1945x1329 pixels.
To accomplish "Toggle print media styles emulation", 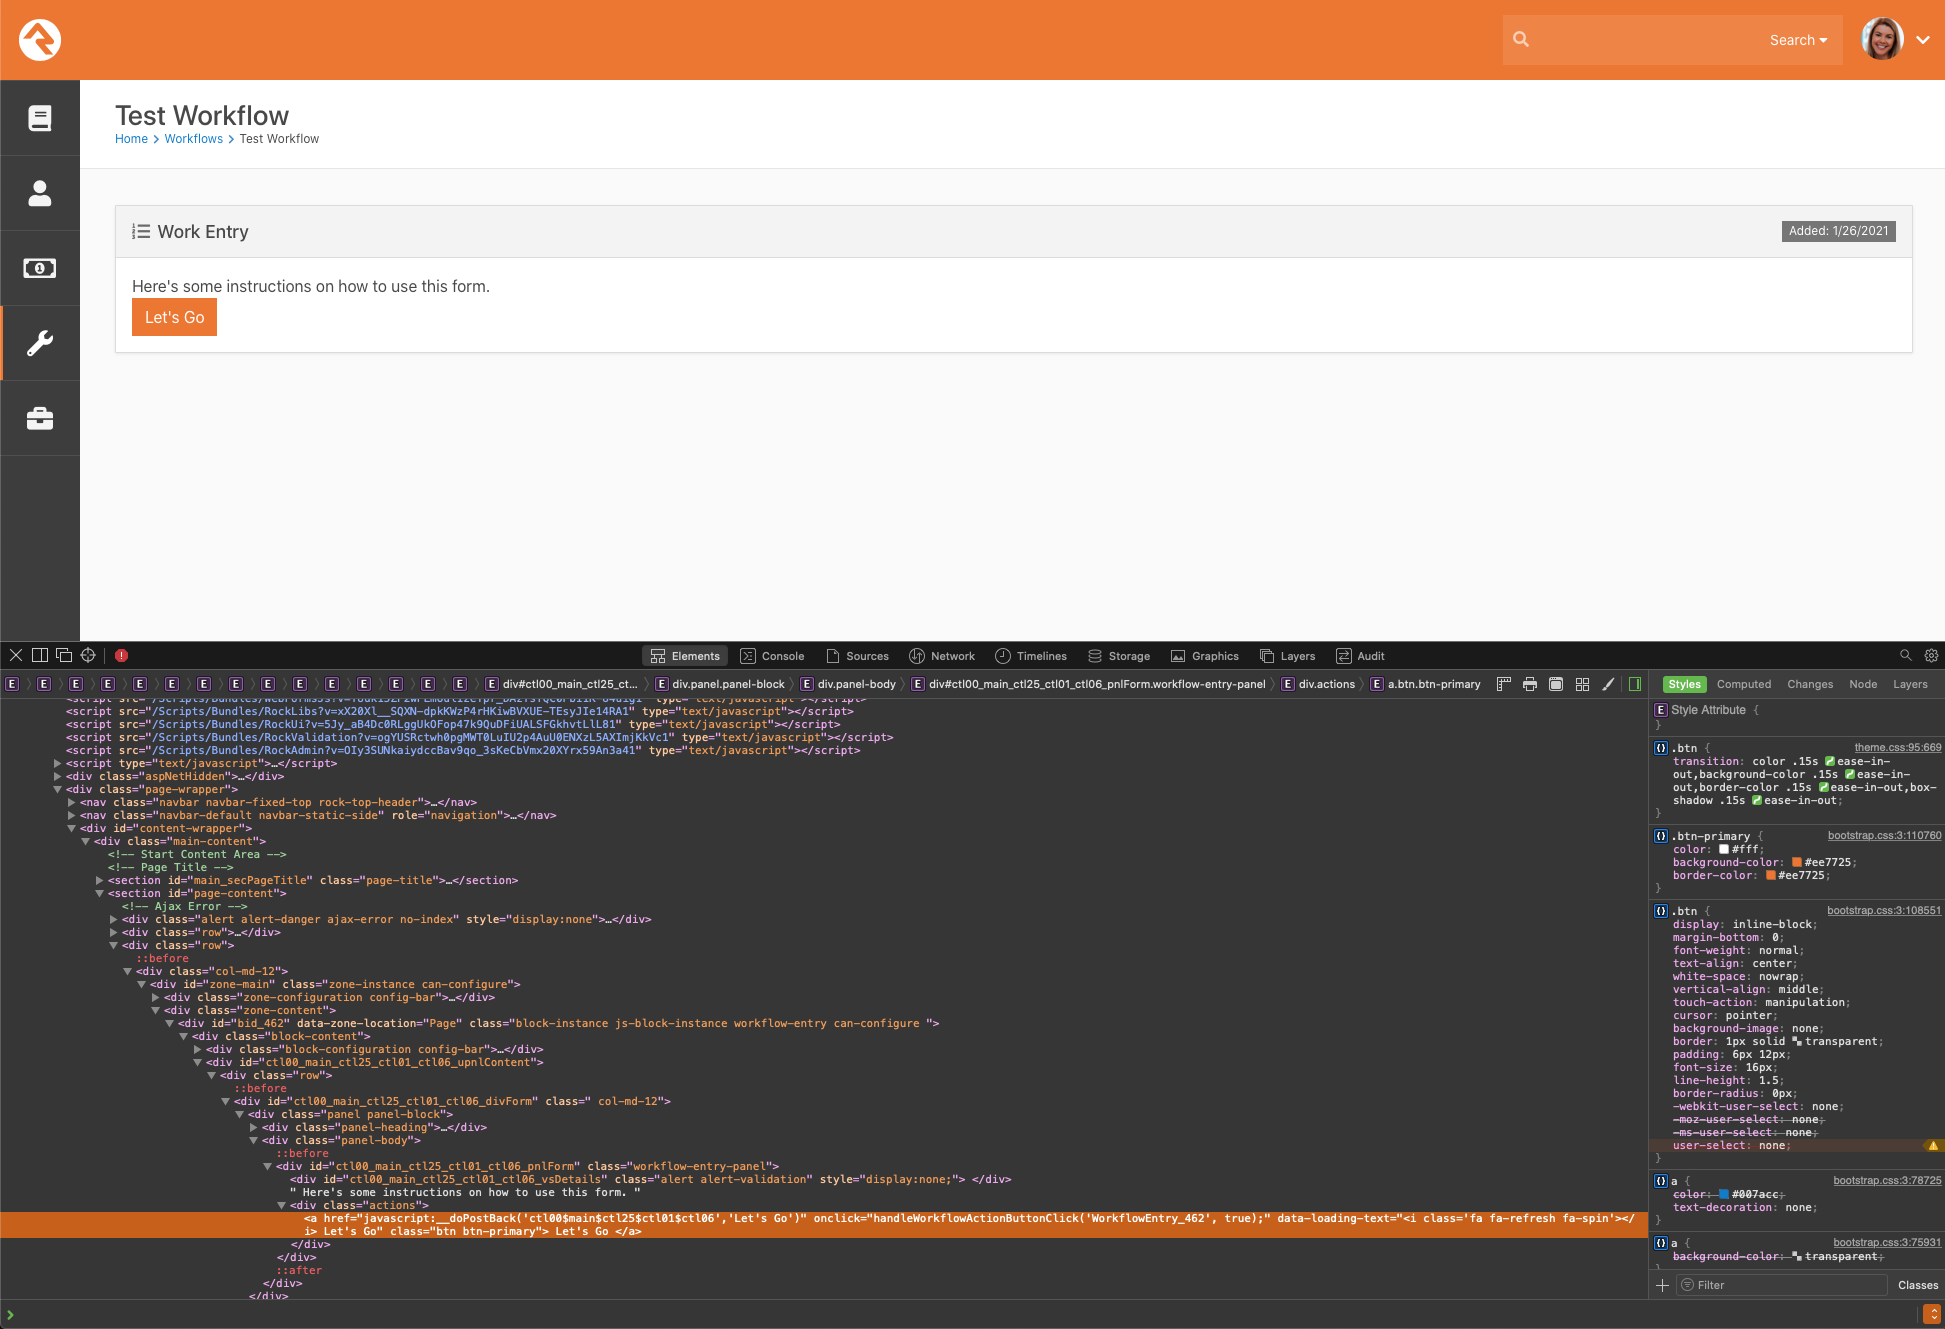I will pos(1530,684).
